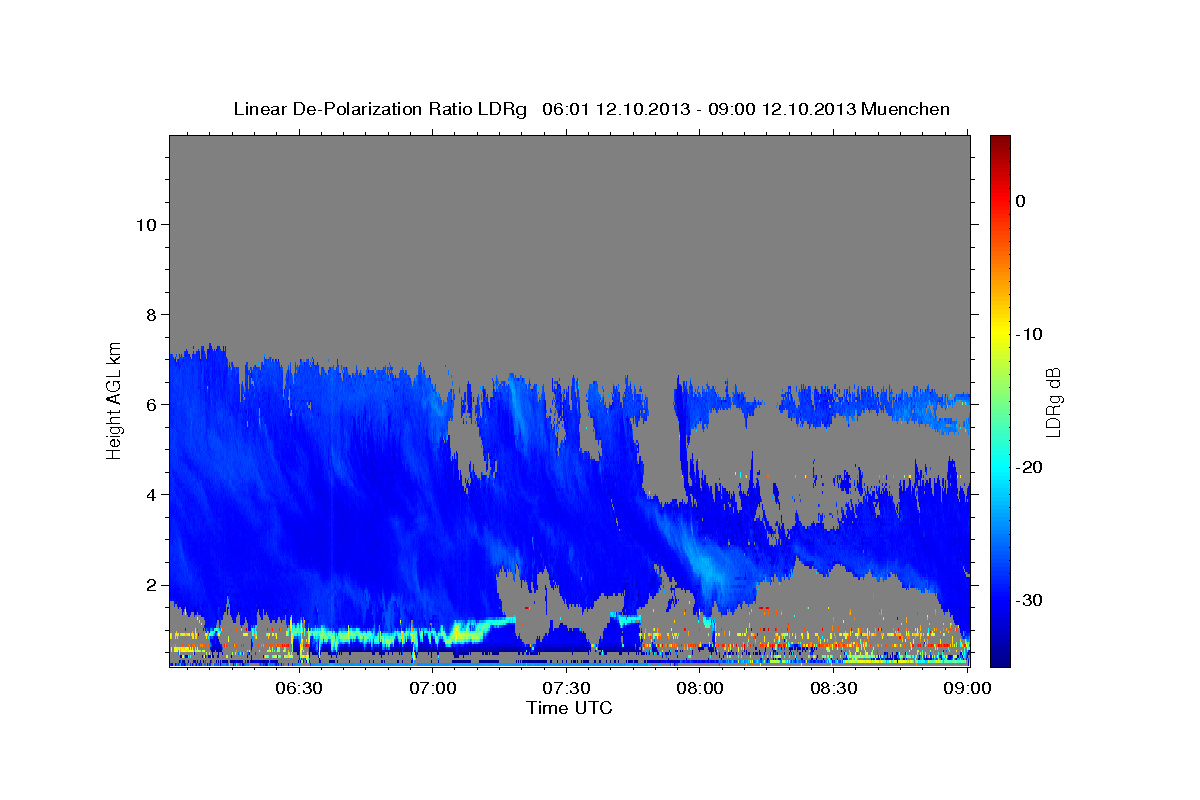Viewport: 1200px width, 800px height.
Task: Click the 07:30 time tick label
Action: [566, 688]
